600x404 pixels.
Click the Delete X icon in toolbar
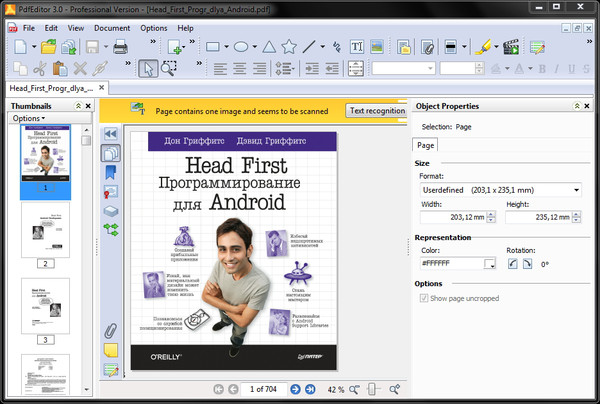(x=80, y=69)
